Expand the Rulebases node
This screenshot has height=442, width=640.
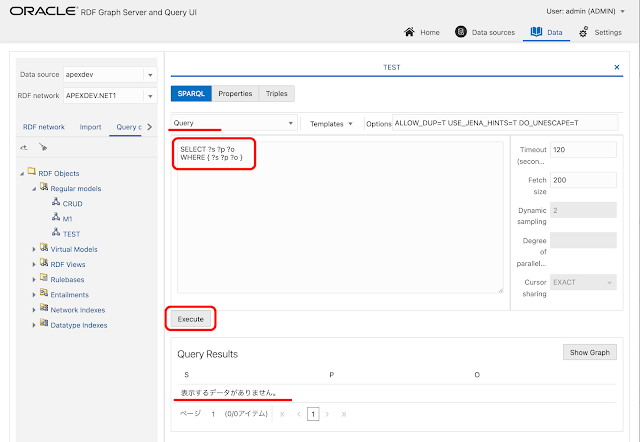(x=34, y=280)
